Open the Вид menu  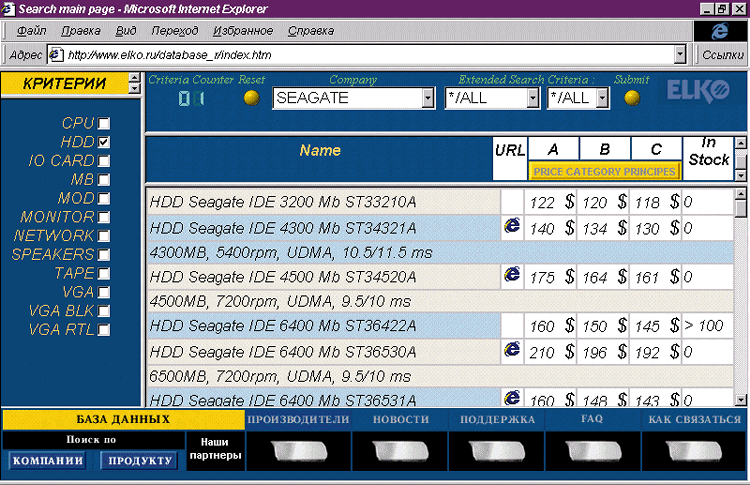tap(126, 31)
